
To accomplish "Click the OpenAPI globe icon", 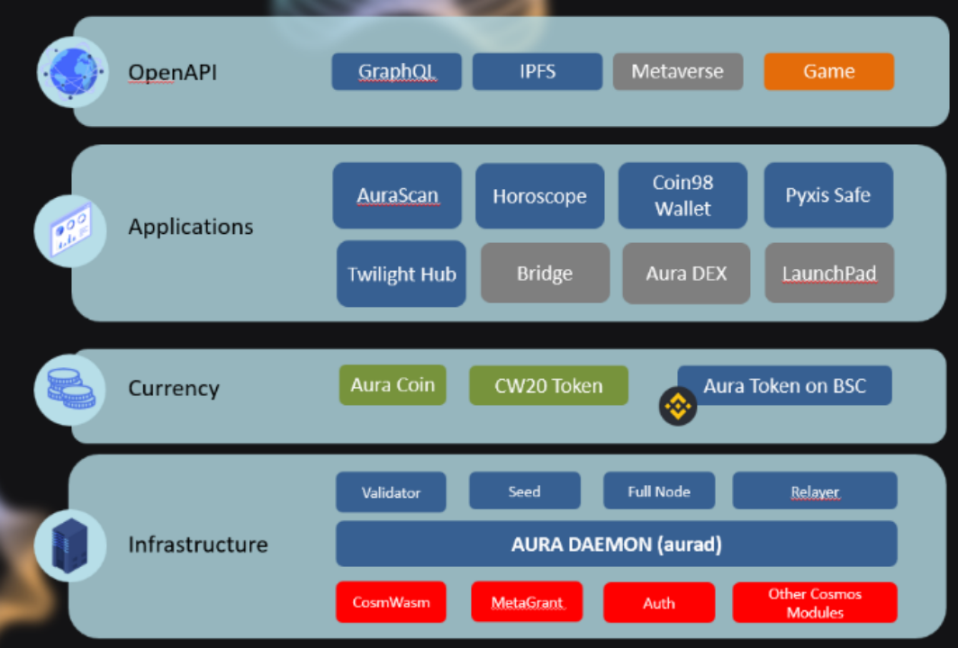I will tap(72, 72).
